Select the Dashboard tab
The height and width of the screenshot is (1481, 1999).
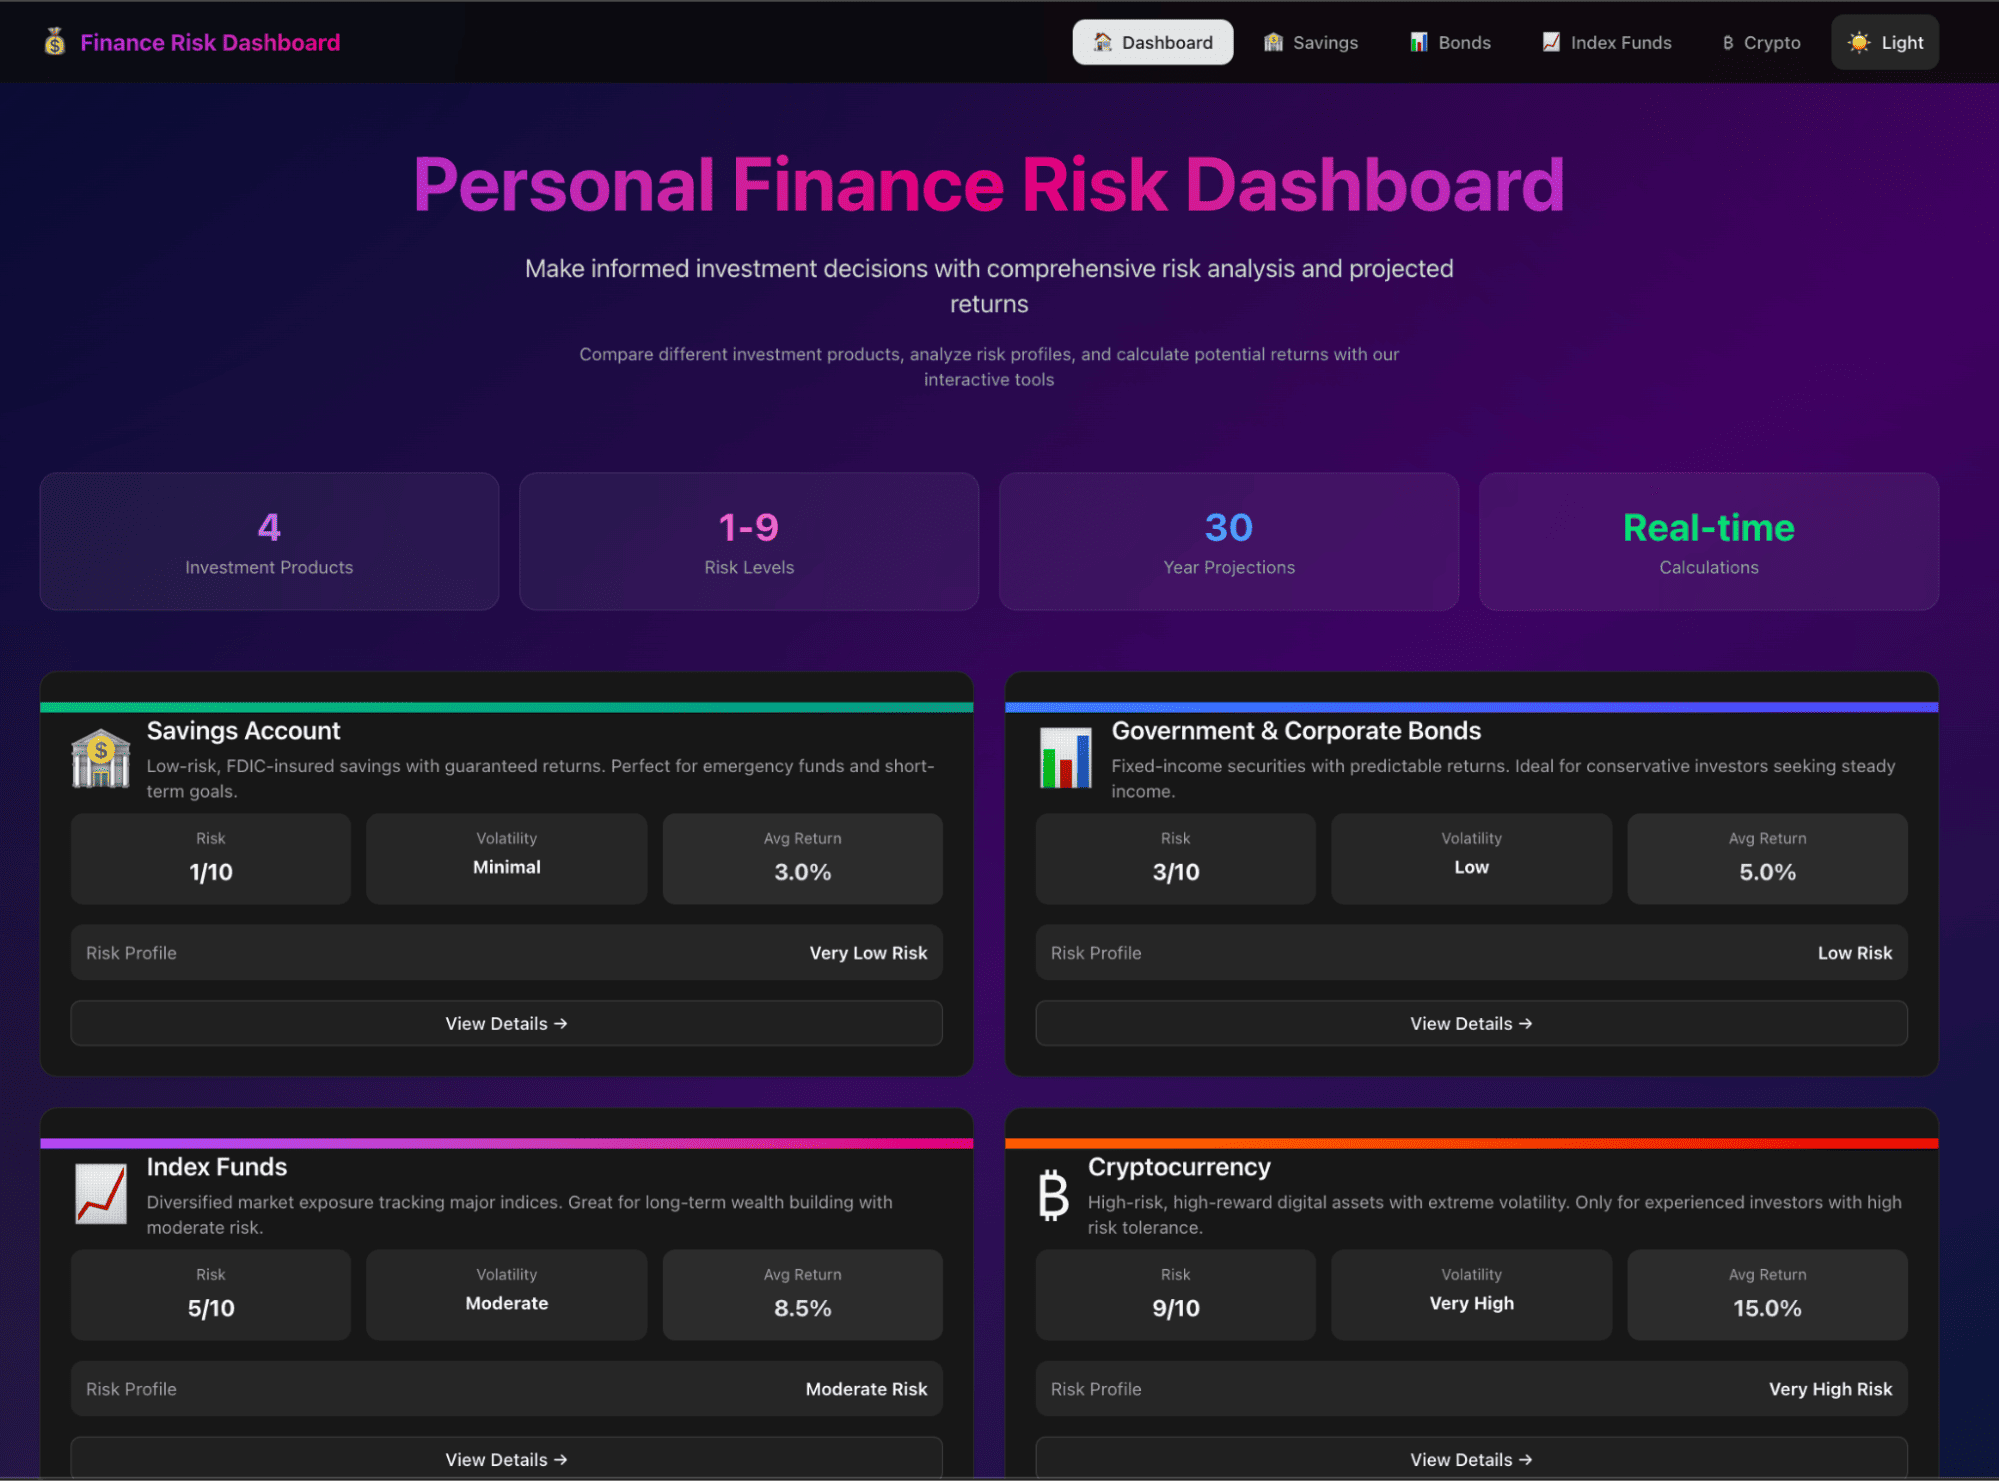pyautogui.click(x=1152, y=42)
